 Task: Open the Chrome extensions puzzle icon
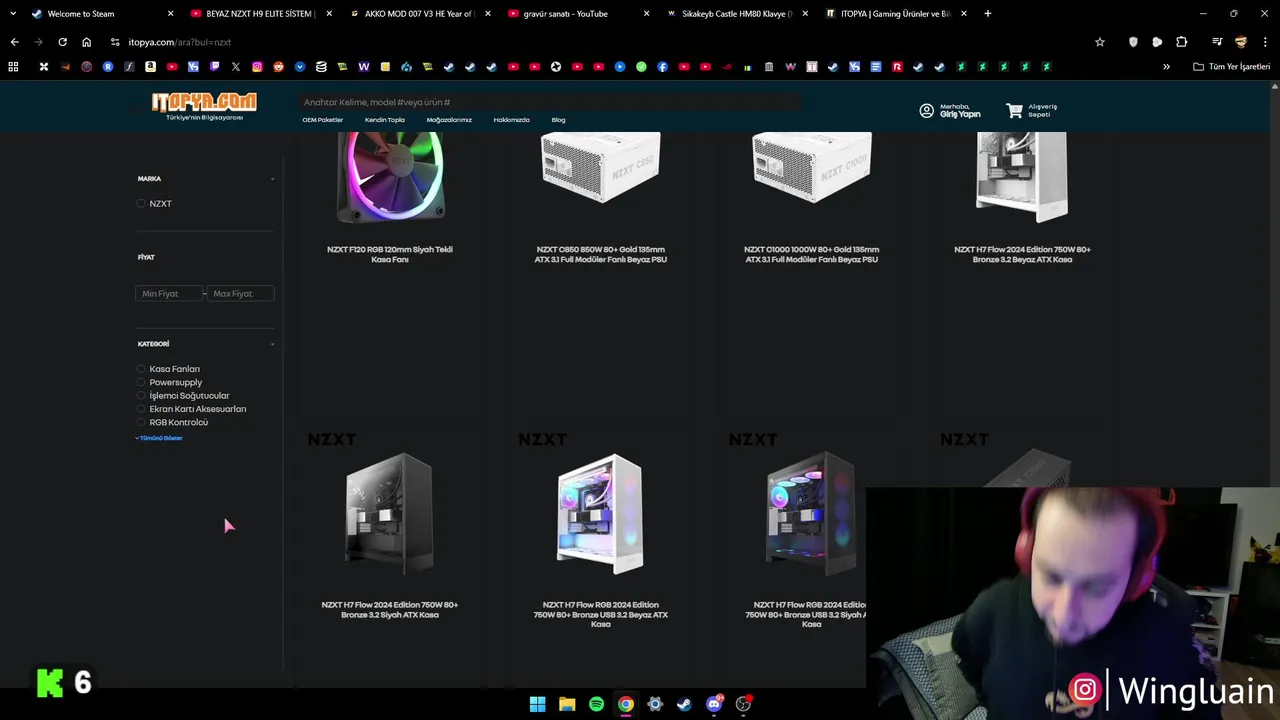1182,42
